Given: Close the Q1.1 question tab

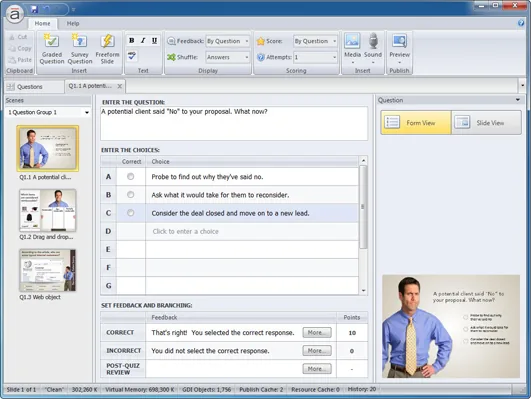Looking at the screenshot, I should (120, 86).
